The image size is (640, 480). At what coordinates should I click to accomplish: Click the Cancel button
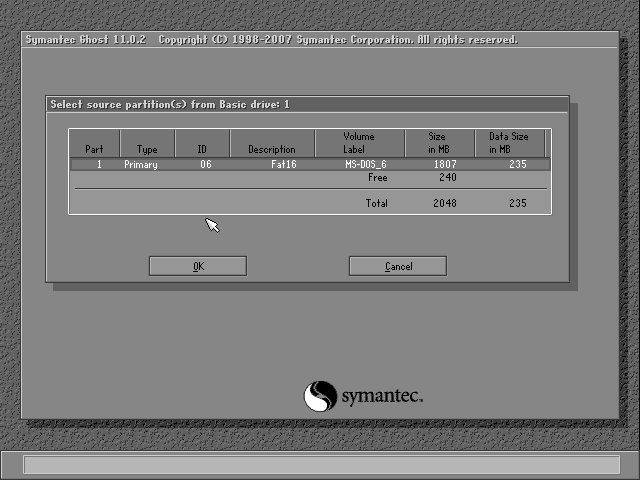[x=398, y=266]
